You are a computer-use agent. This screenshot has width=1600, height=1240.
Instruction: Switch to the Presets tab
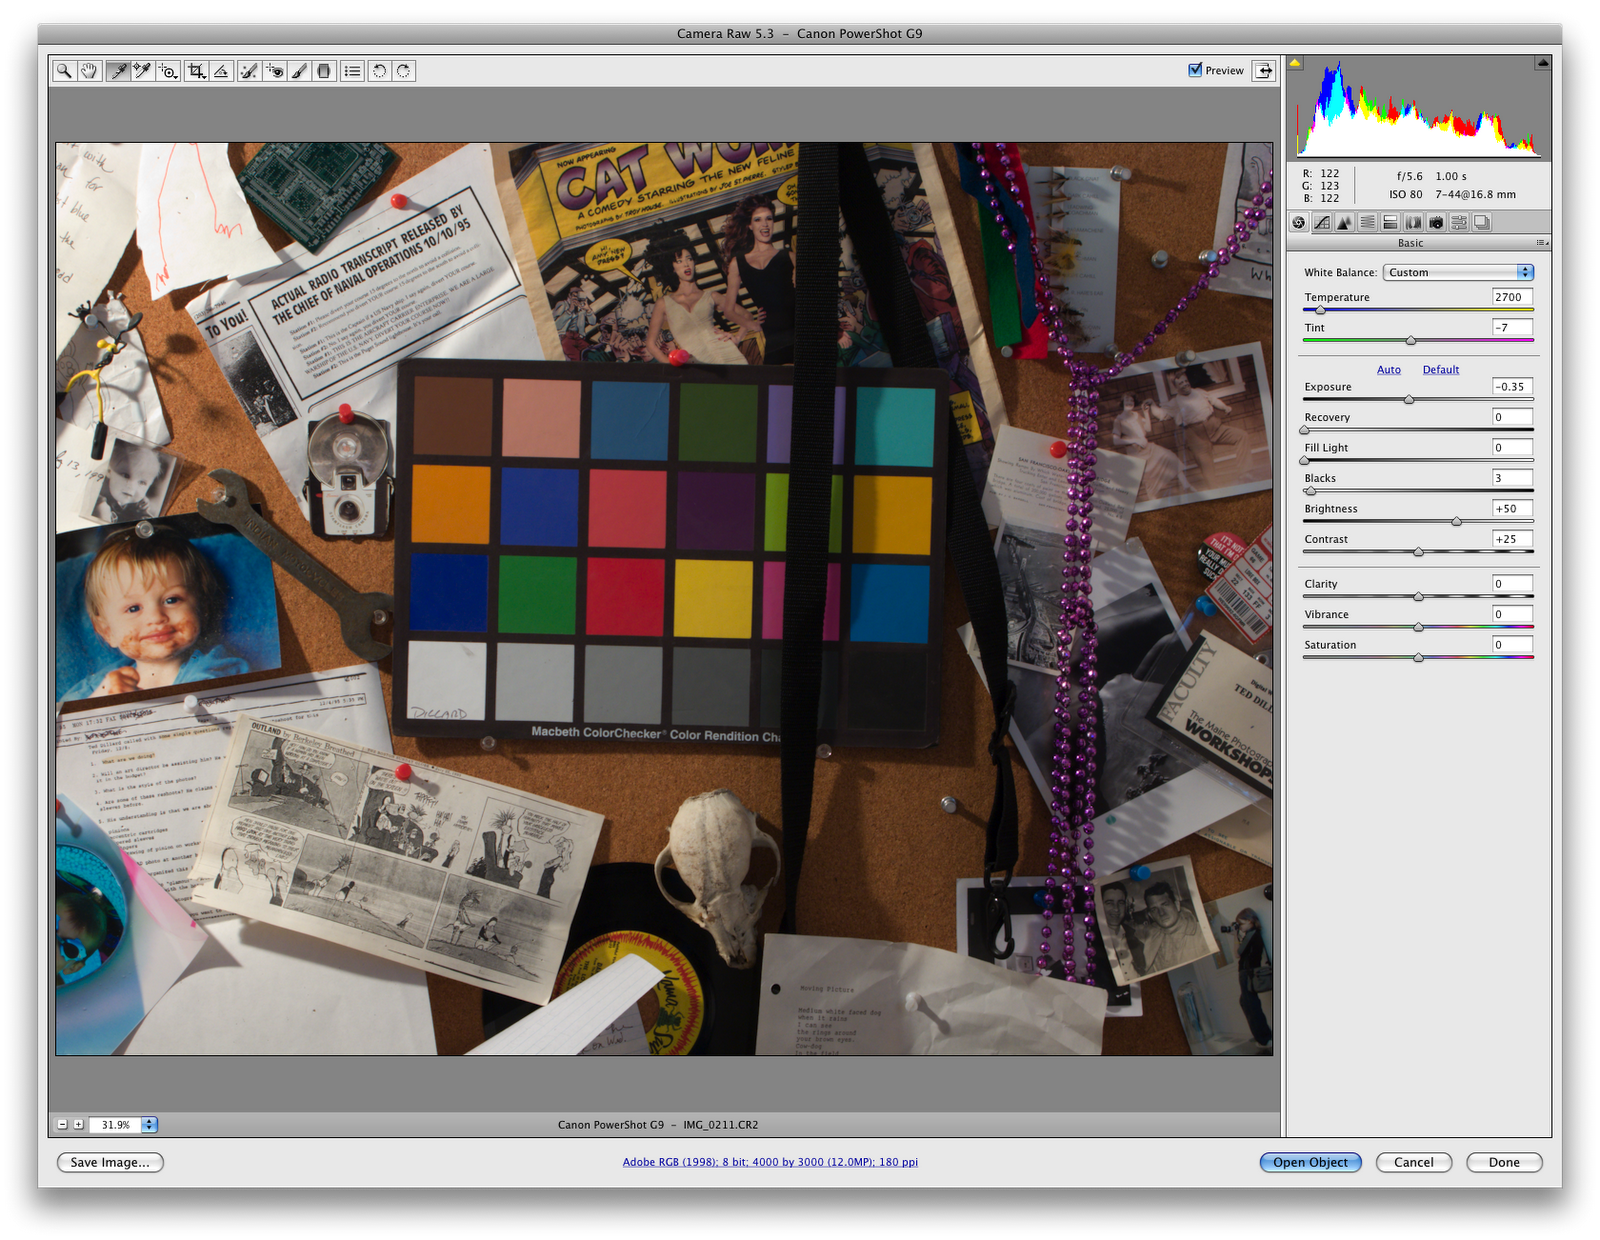coord(1460,222)
